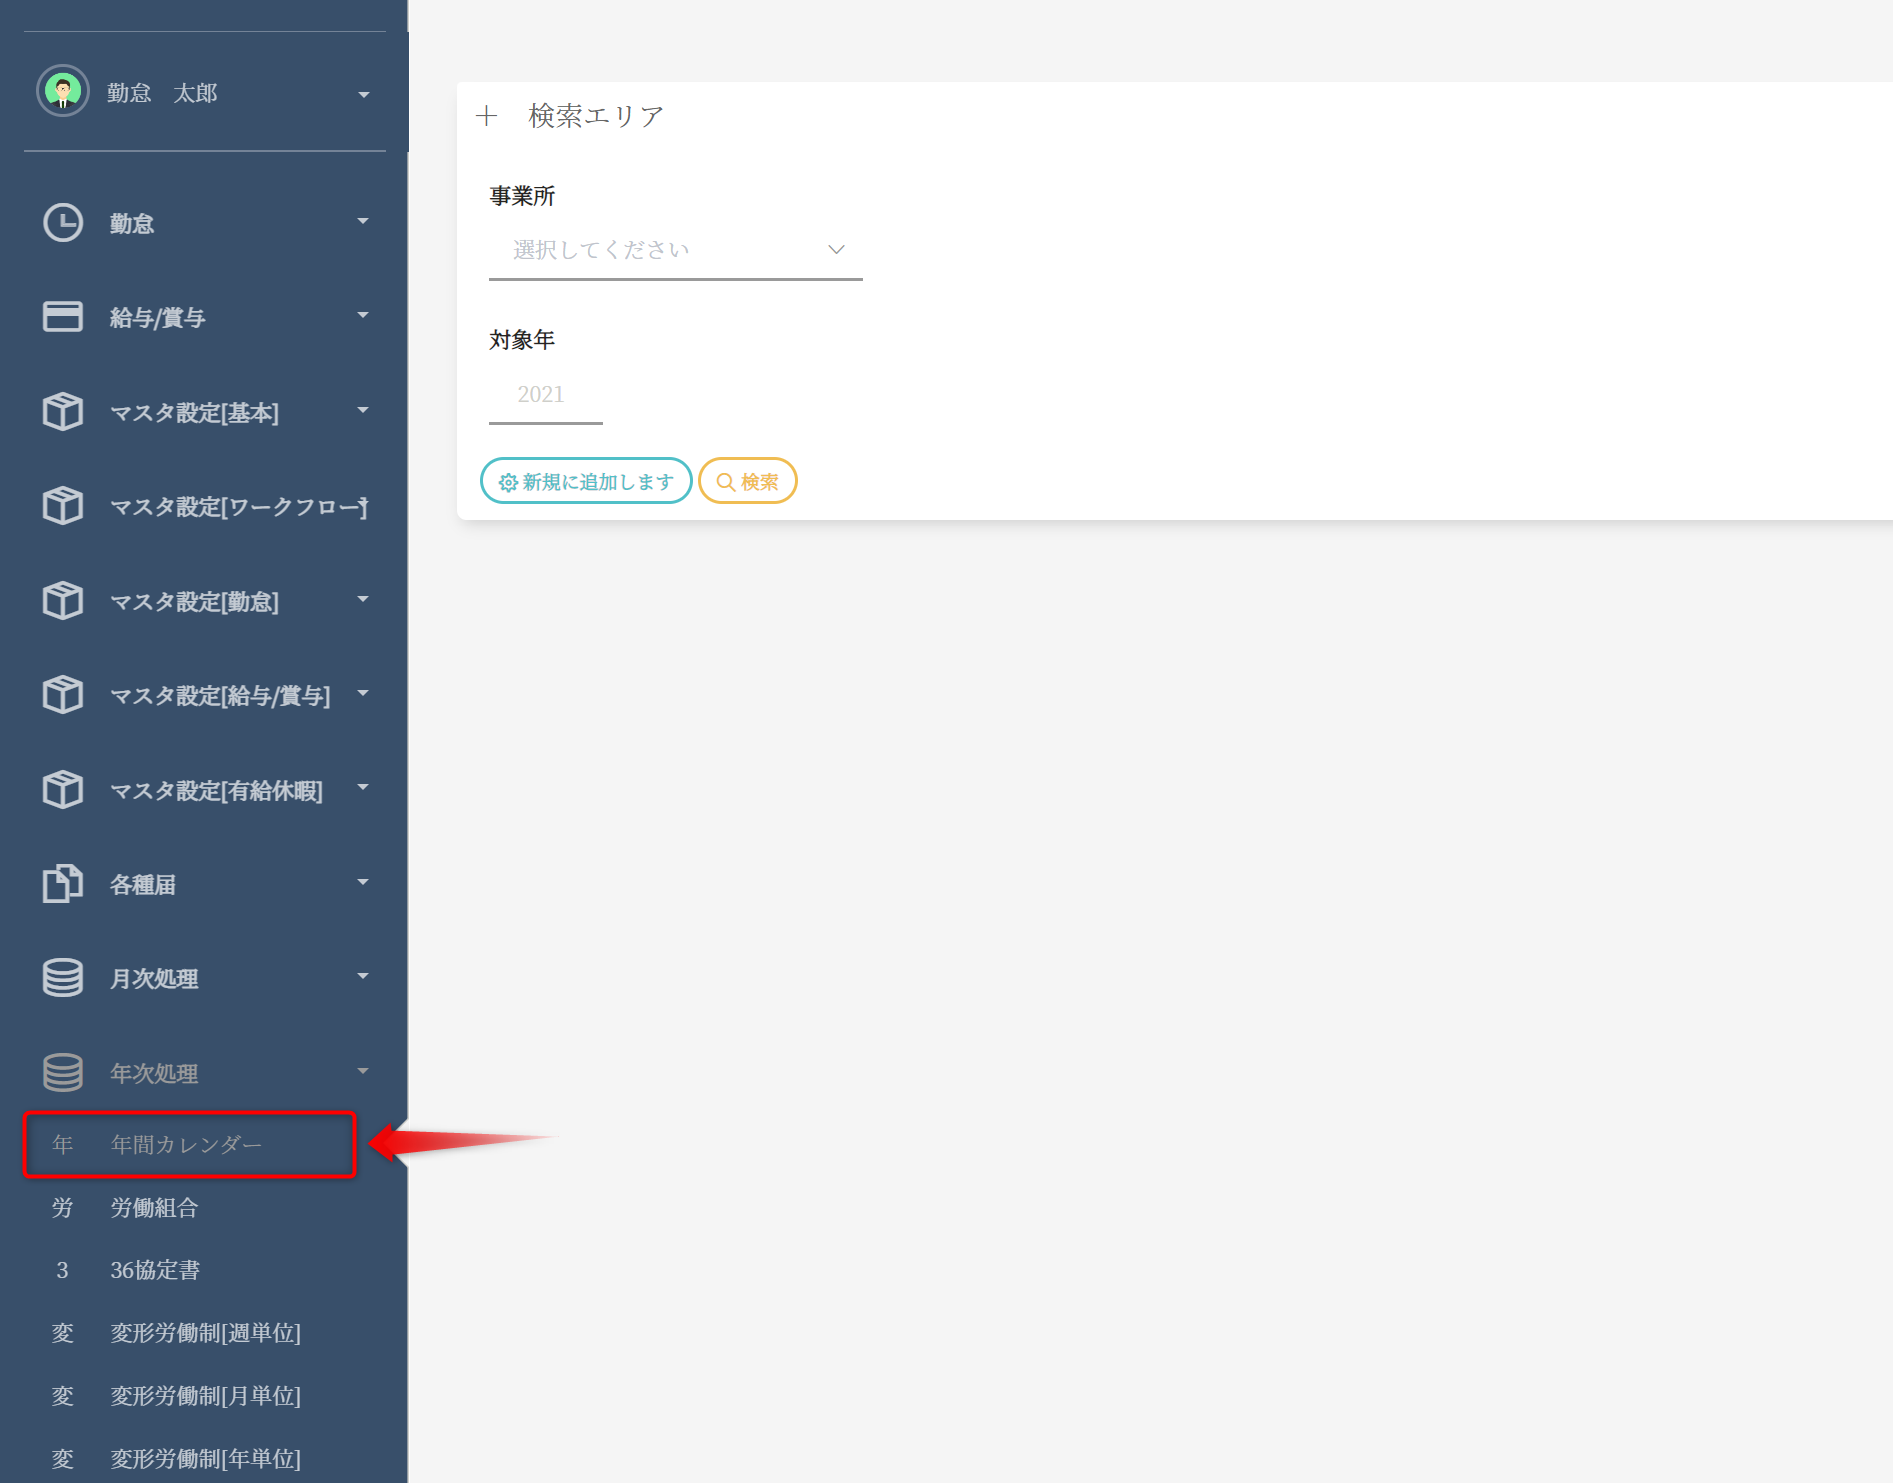The width and height of the screenshot is (1893, 1483).
Task: Click the box icon beside マスタ設定[有給休暇]
Action: pyautogui.click(x=63, y=790)
